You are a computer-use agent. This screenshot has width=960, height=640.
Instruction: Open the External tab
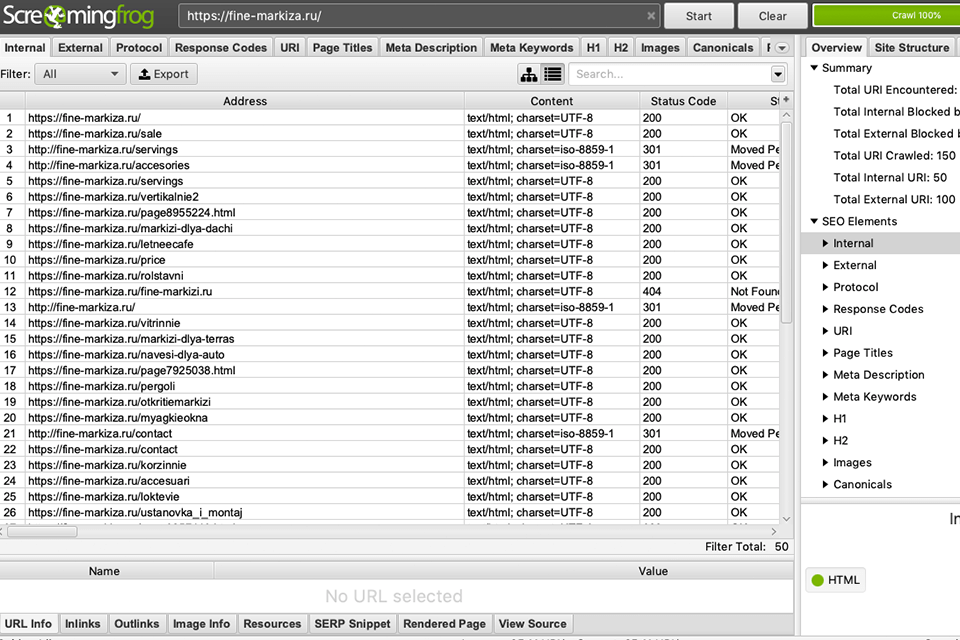80,48
